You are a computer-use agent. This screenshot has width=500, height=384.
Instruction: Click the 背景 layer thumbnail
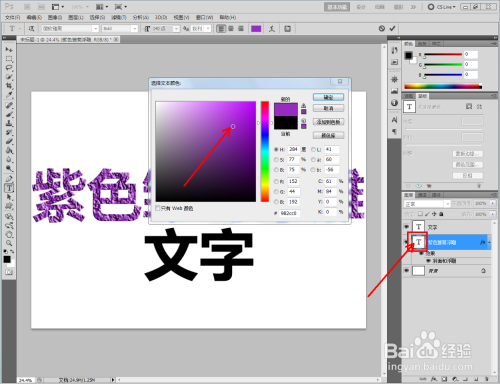click(418, 271)
